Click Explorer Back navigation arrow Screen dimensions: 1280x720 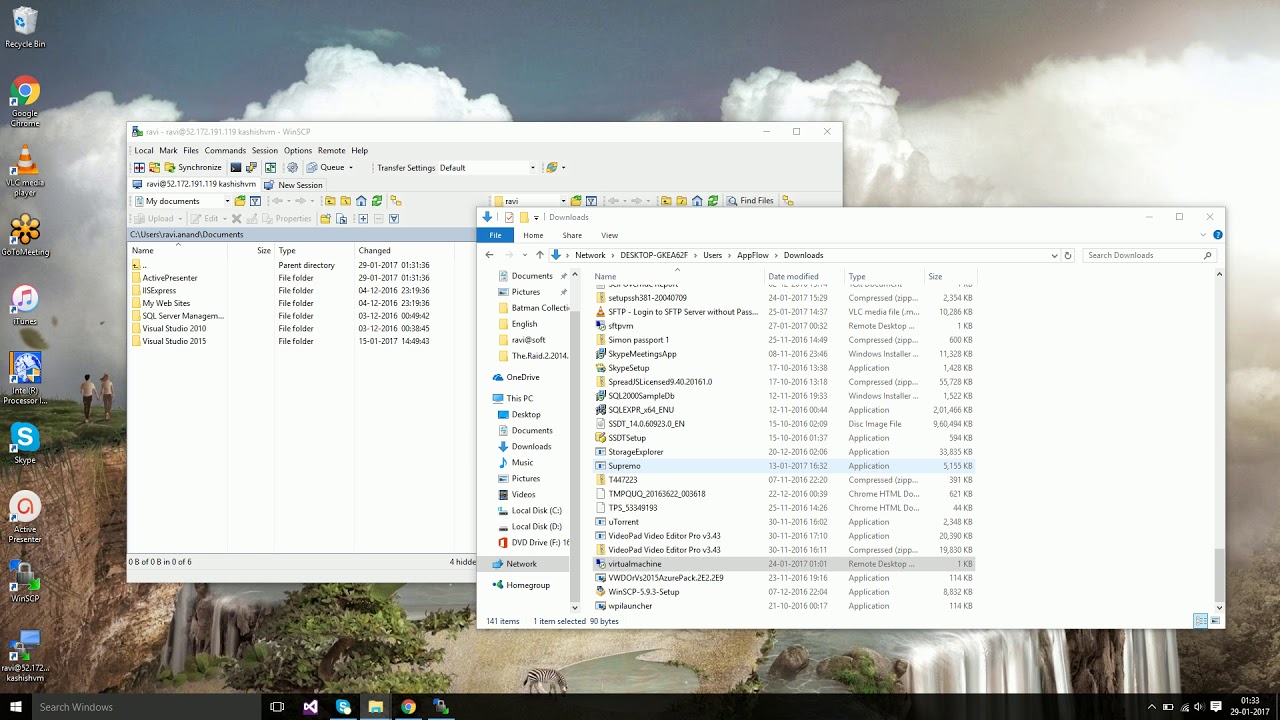coord(489,255)
